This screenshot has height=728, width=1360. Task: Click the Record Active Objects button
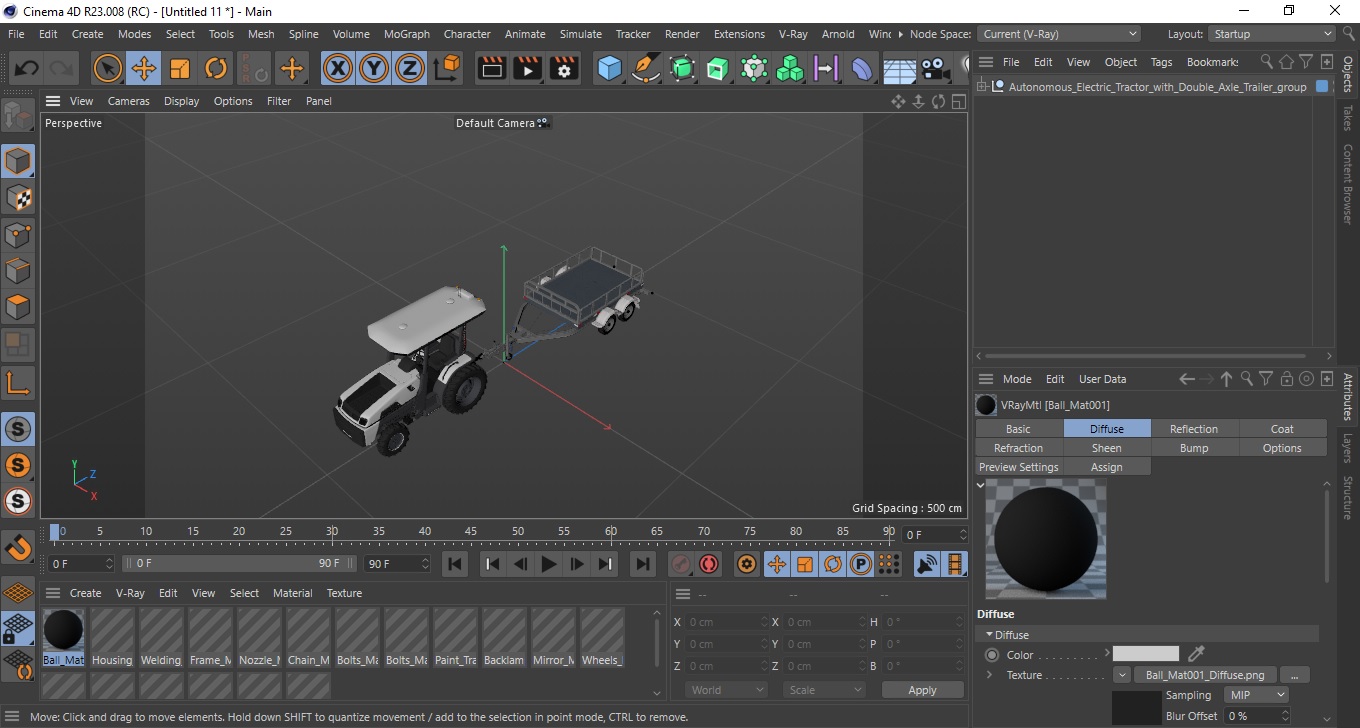coord(681,564)
